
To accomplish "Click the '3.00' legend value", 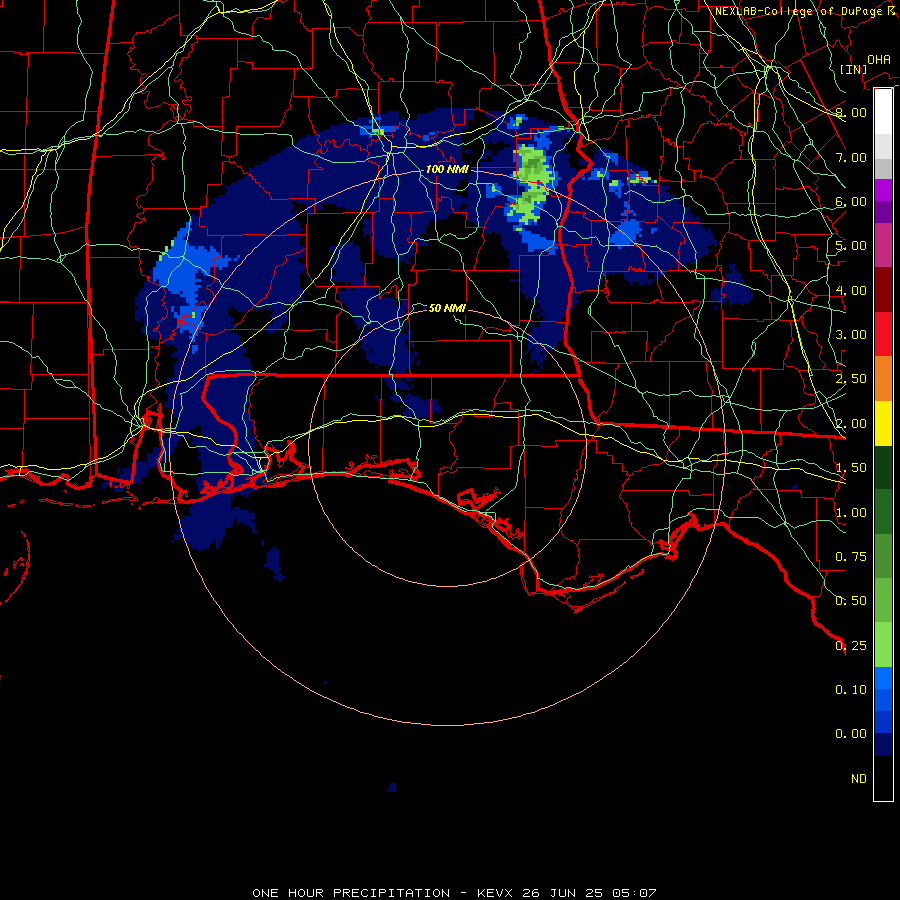I will point(851,335).
